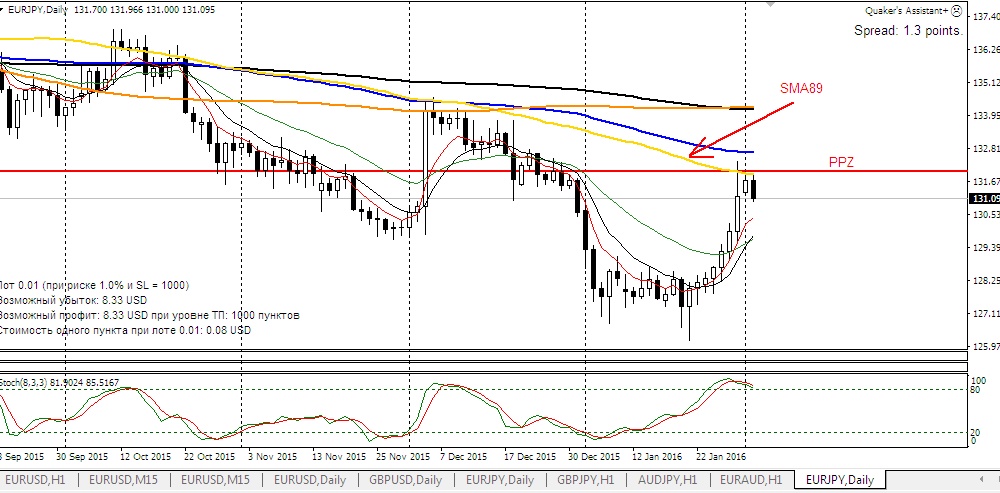Open the inactive EURJPY,Daily tab beside GBPUSD,Daily
Viewport: 1000px width, 493px height.
500,480
